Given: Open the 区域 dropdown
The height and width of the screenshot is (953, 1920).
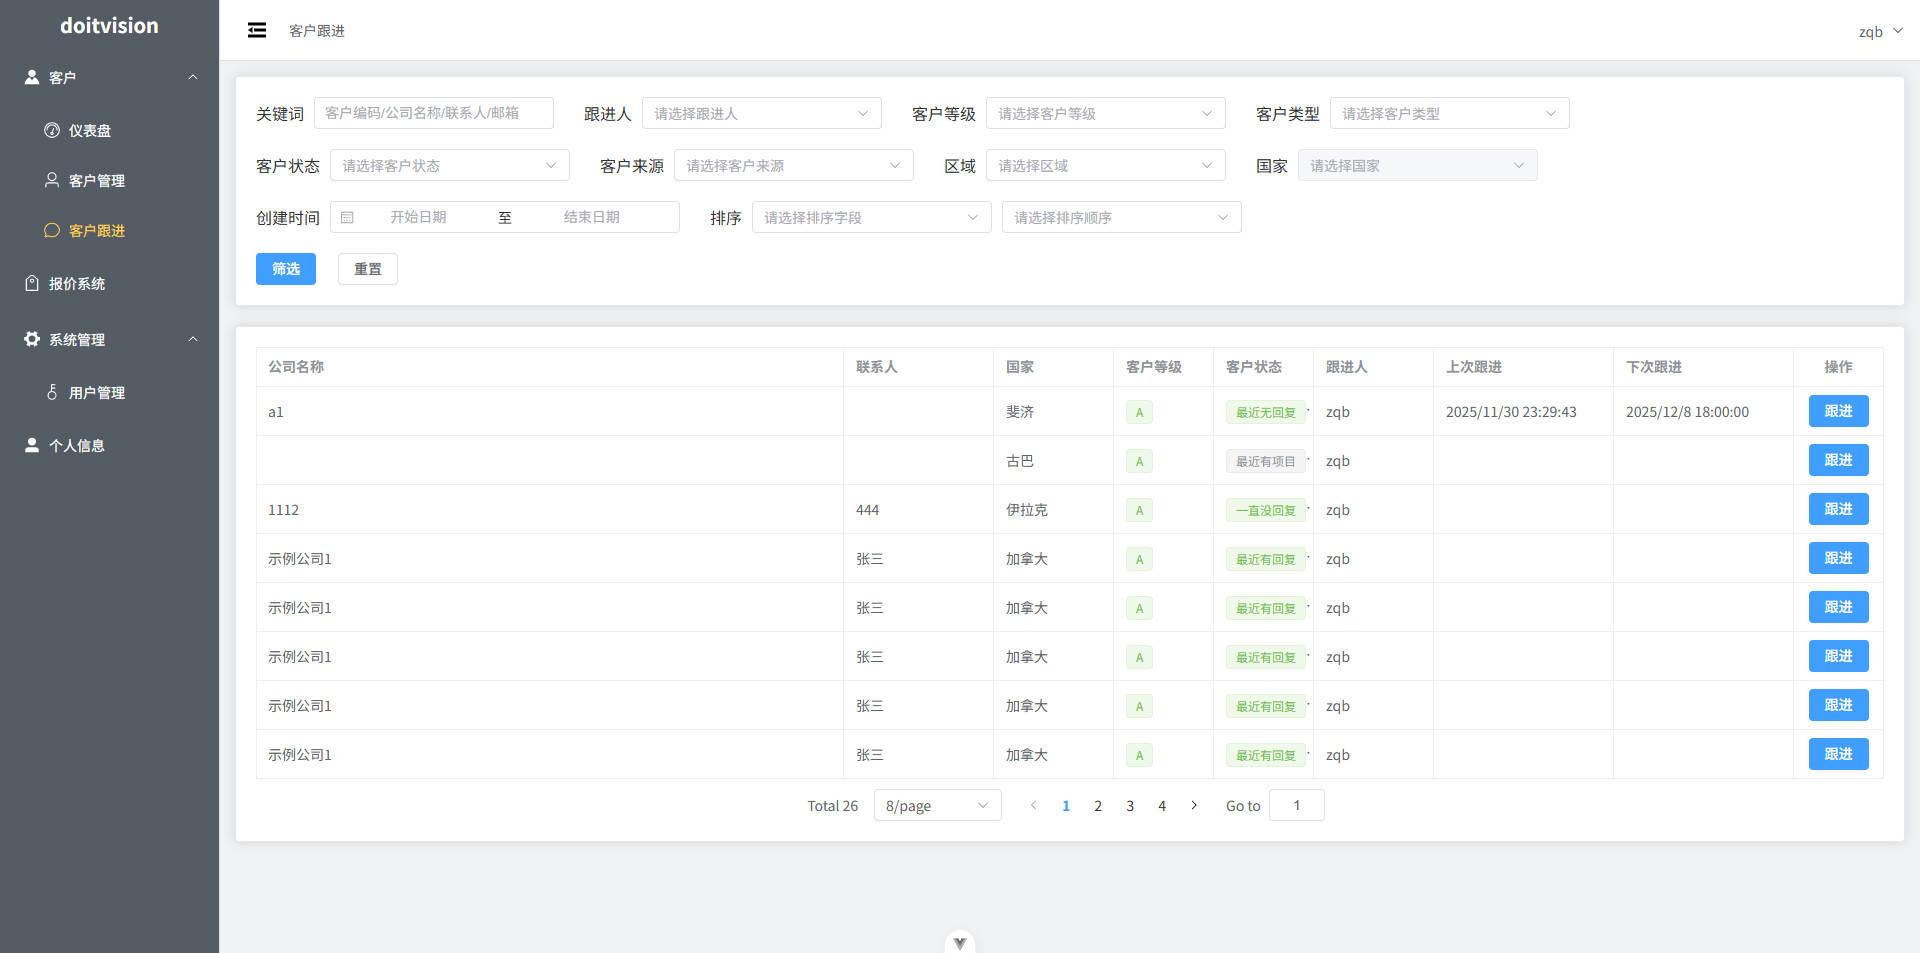Looking at the screenshot, I should click(1106, 165).
